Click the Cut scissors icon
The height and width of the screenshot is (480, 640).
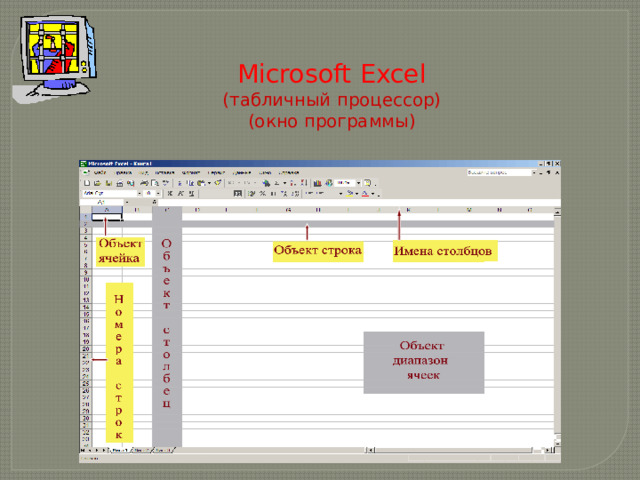pos(179,183)
